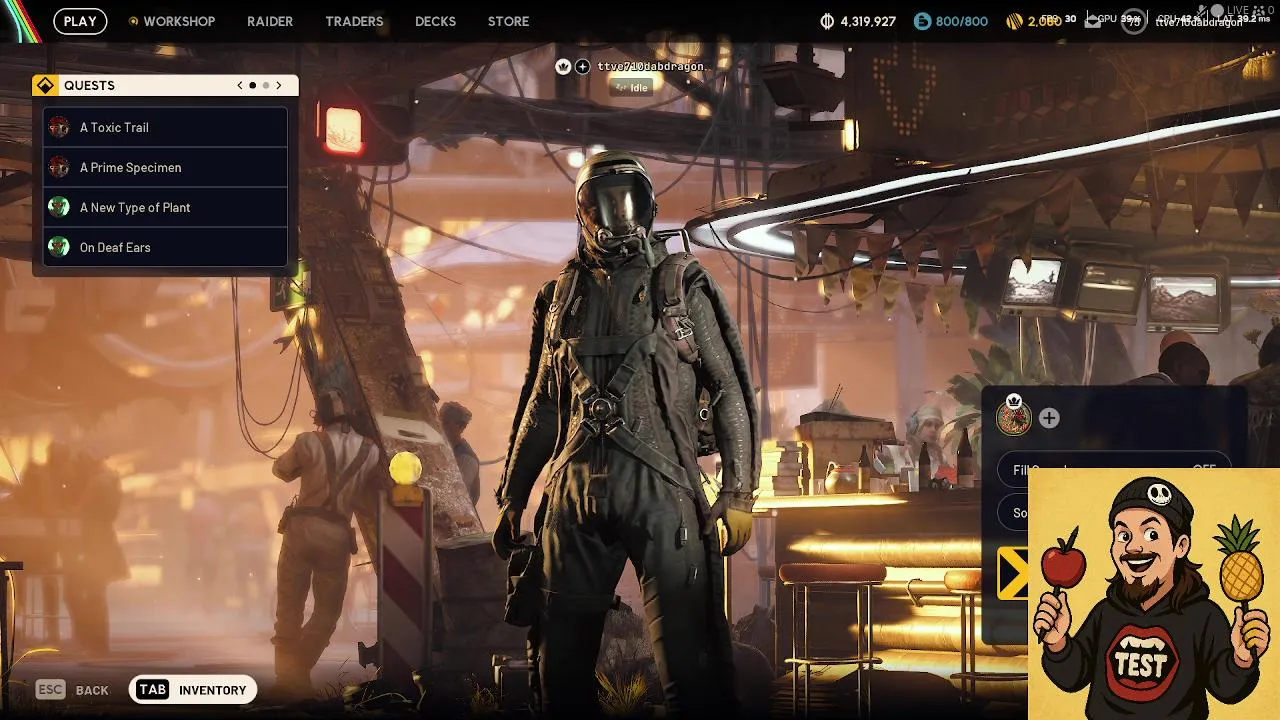Toggle the Fill Squad option

[1115, 469]
